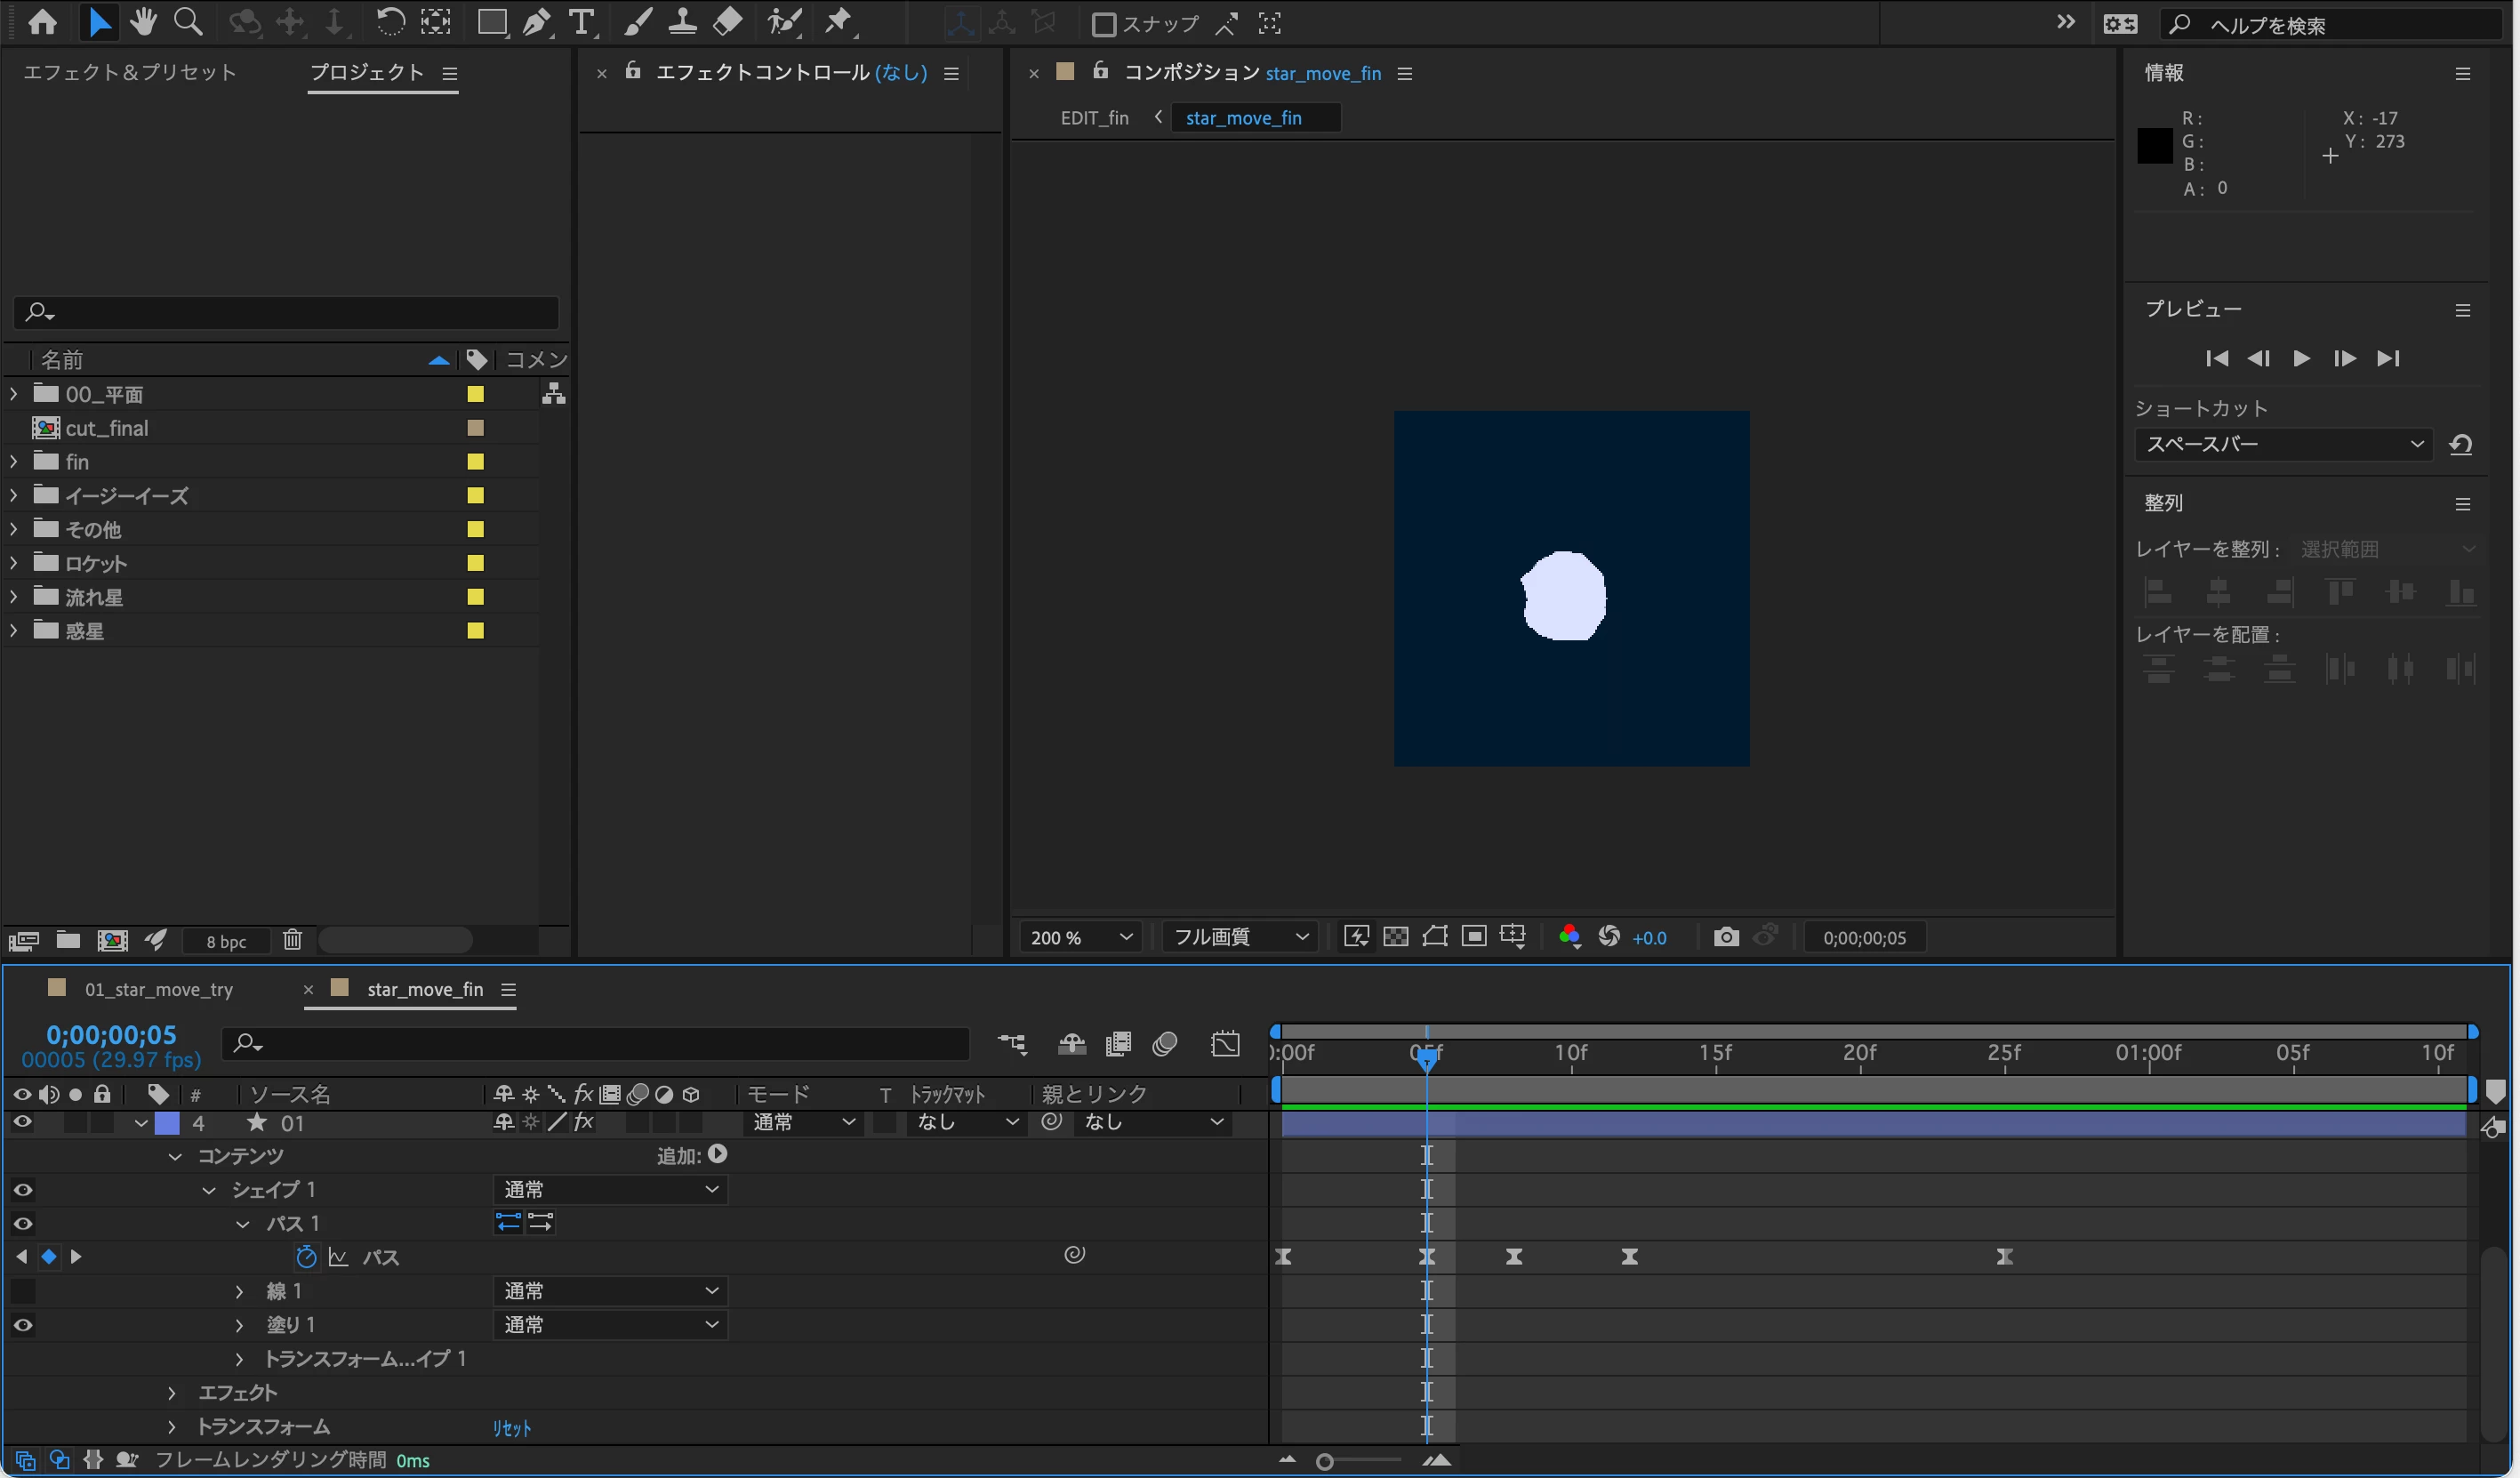Viewport: 2520px width, 1478px height.
Task: Click the リセット link for トランスフォーム
Action: (511, 1428)
